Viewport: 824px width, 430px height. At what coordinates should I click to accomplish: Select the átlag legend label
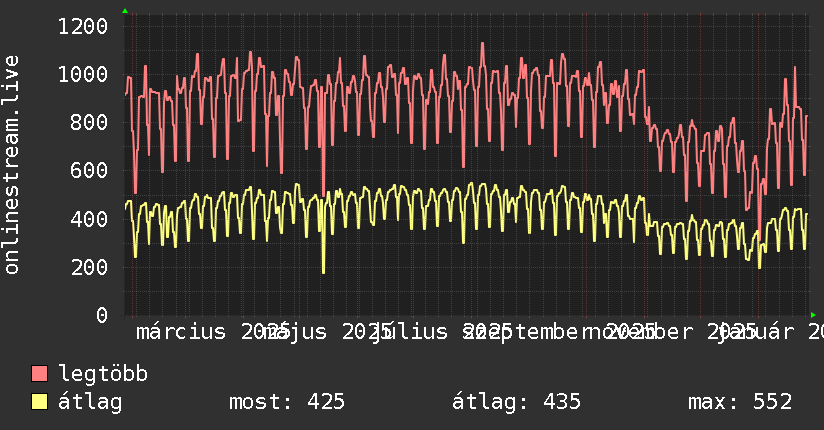[x=90, y=402]
